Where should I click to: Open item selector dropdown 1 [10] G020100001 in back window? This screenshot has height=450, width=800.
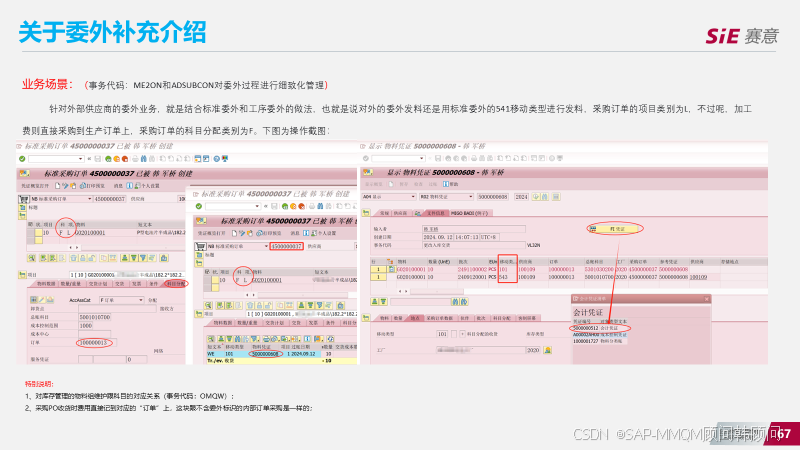128,275
